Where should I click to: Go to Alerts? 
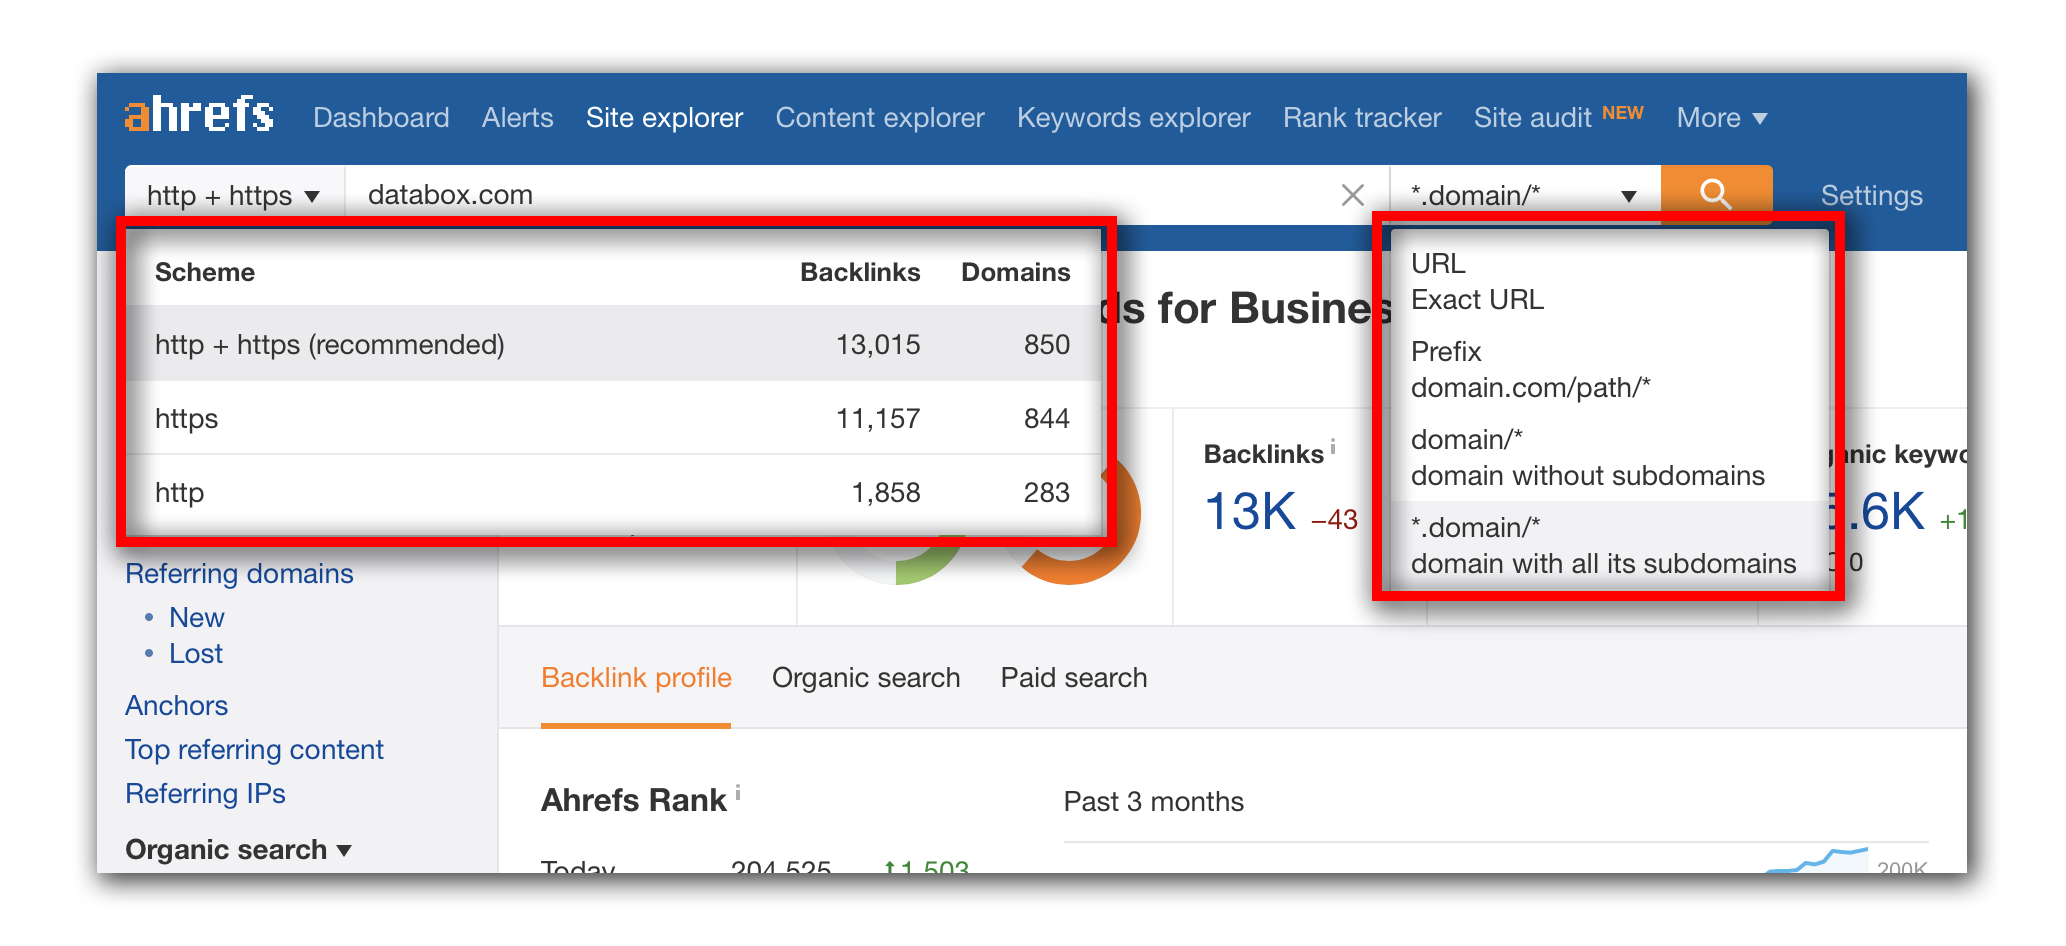tap(517, 118)
